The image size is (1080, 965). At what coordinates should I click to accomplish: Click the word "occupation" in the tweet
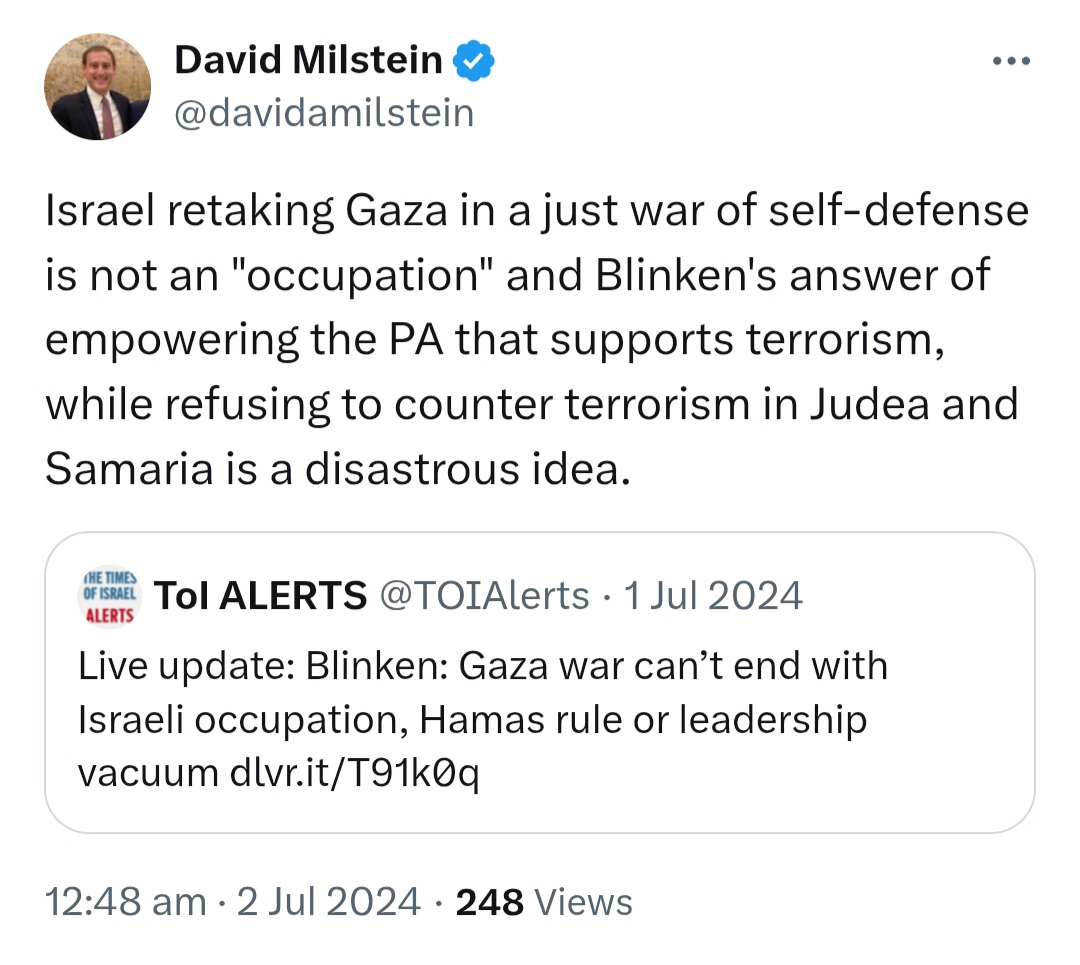click(362, 275)
